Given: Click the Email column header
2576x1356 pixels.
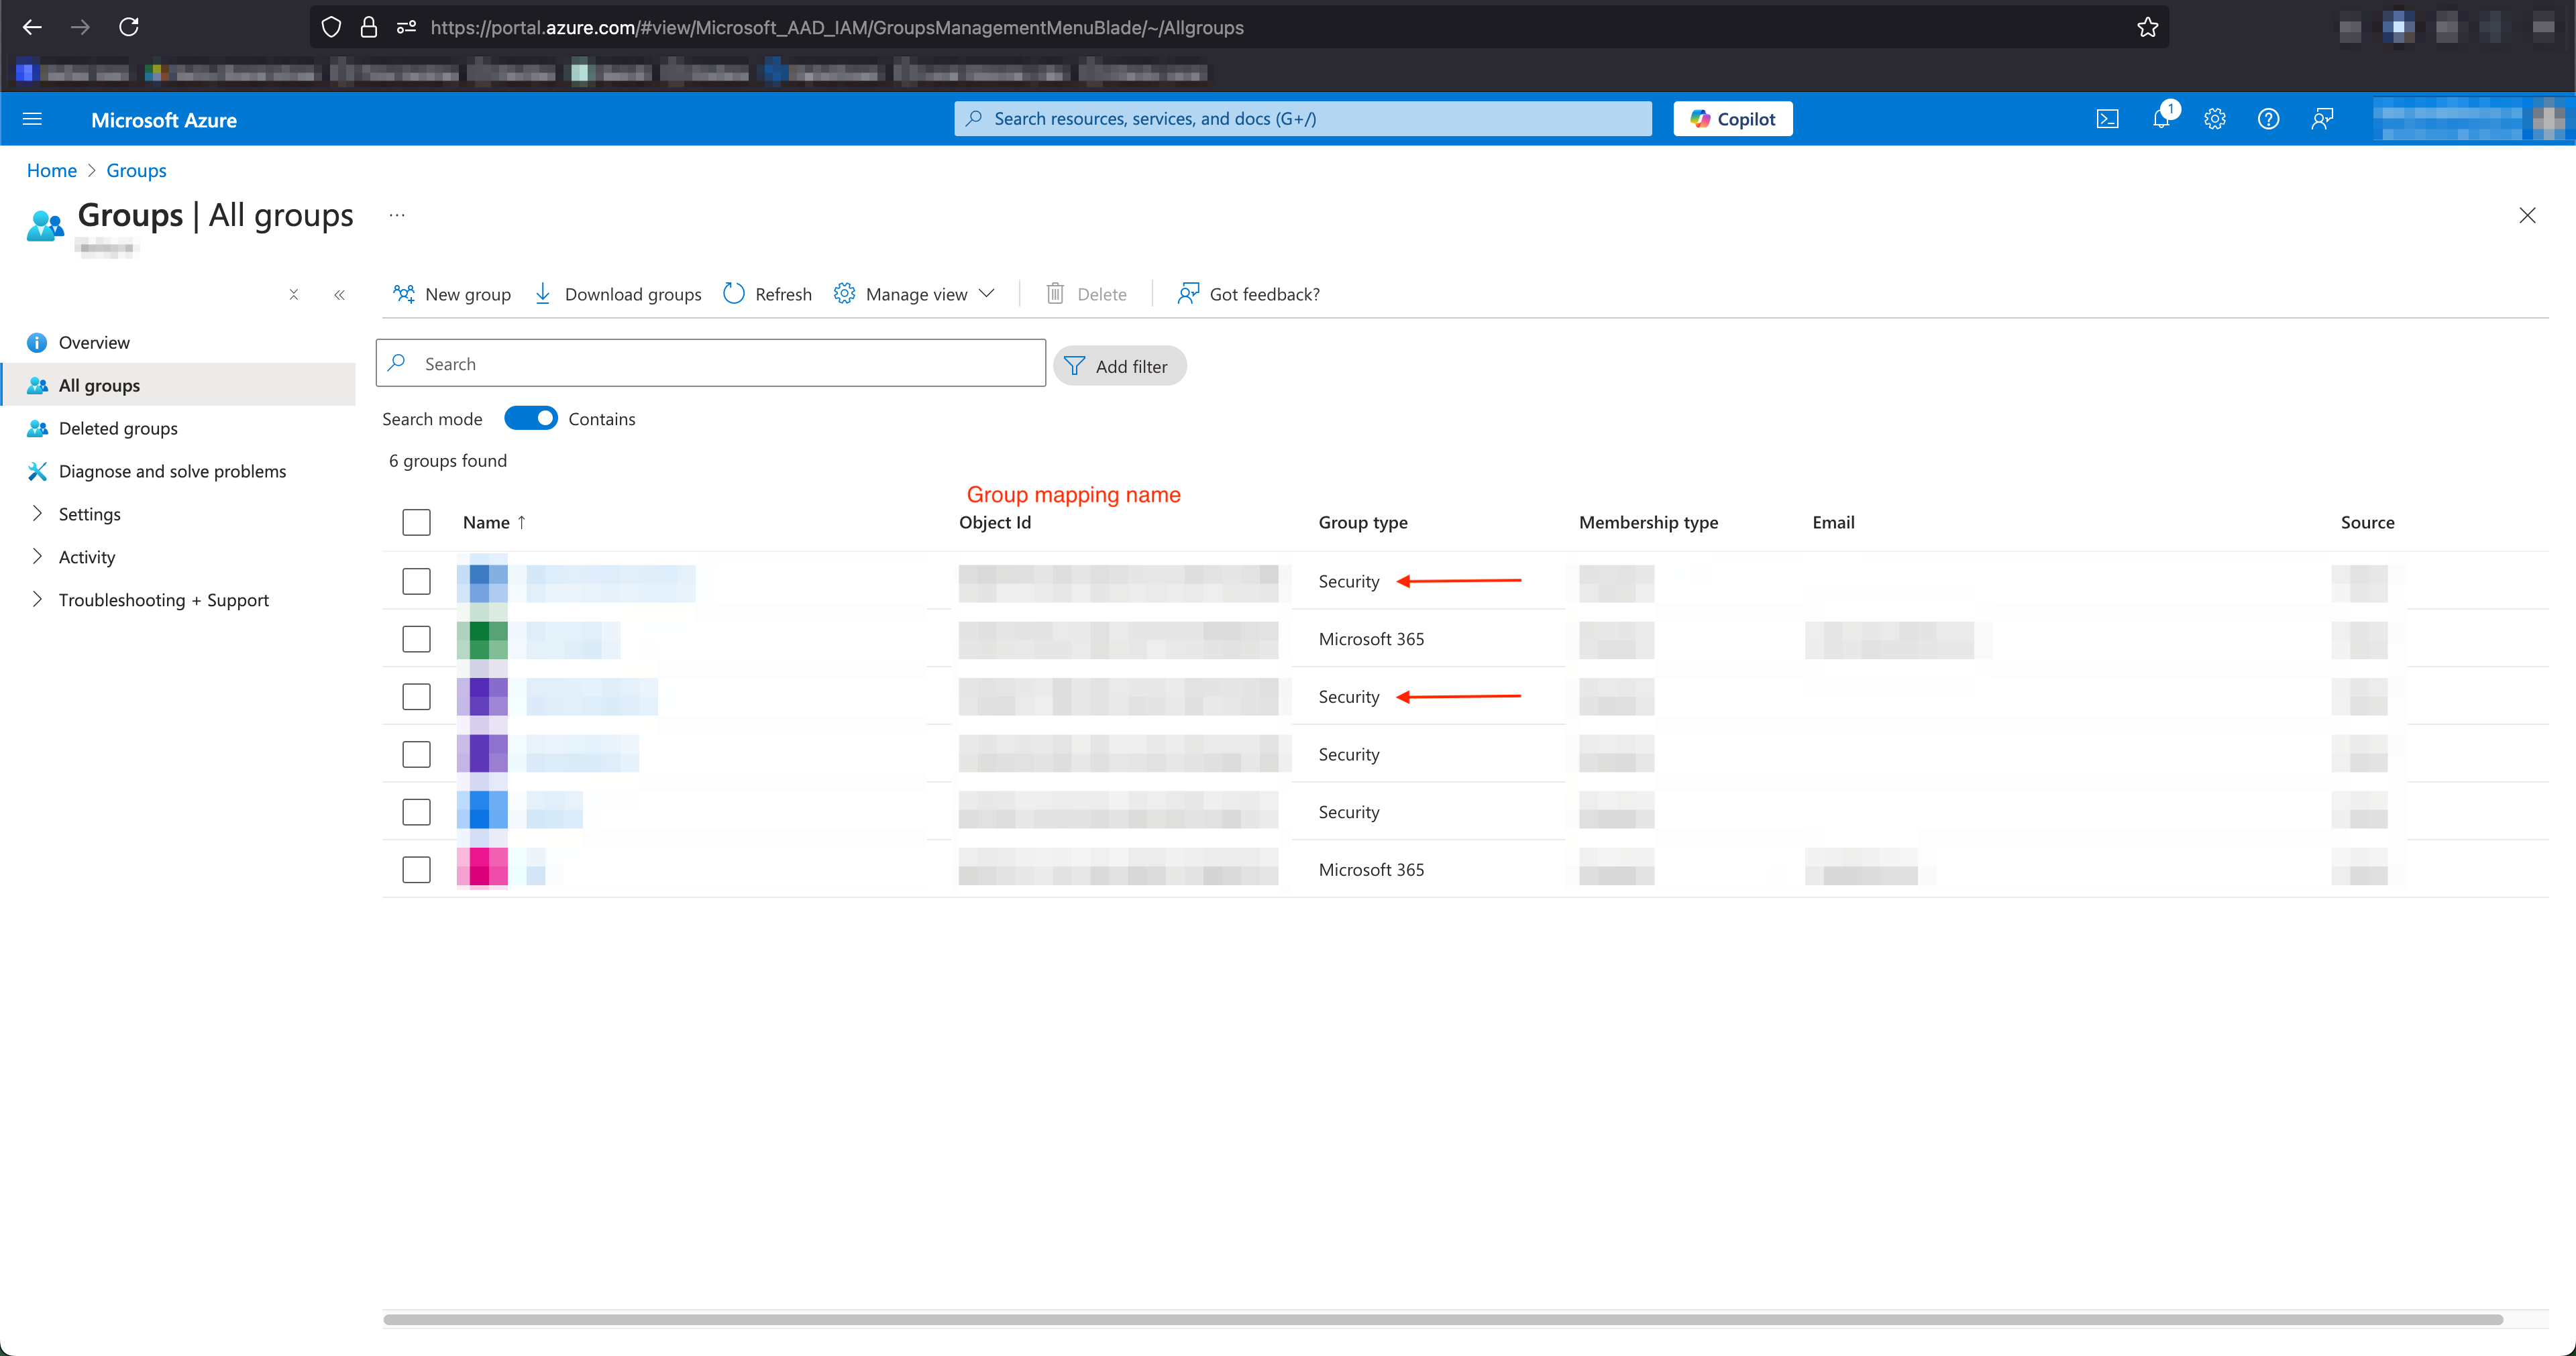Looking at the screenshot, I should coord(1833,522).
